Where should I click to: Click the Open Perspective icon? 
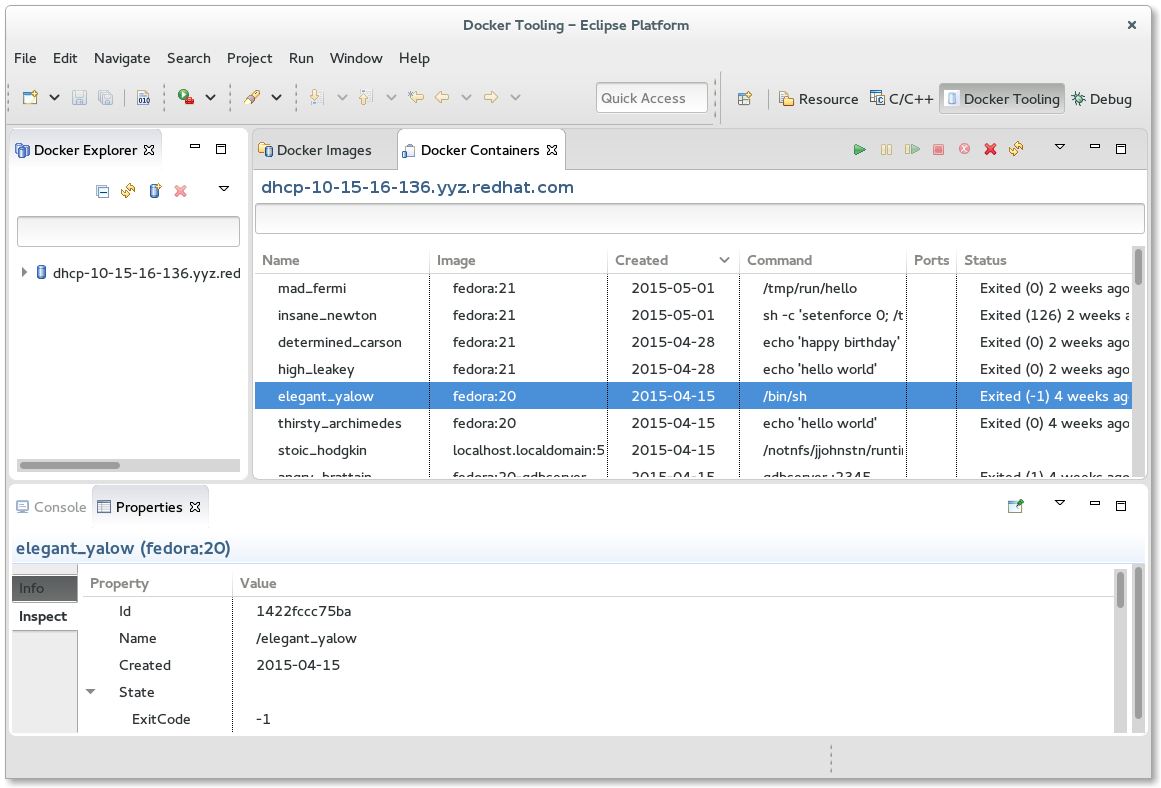[x=745, y=98]
